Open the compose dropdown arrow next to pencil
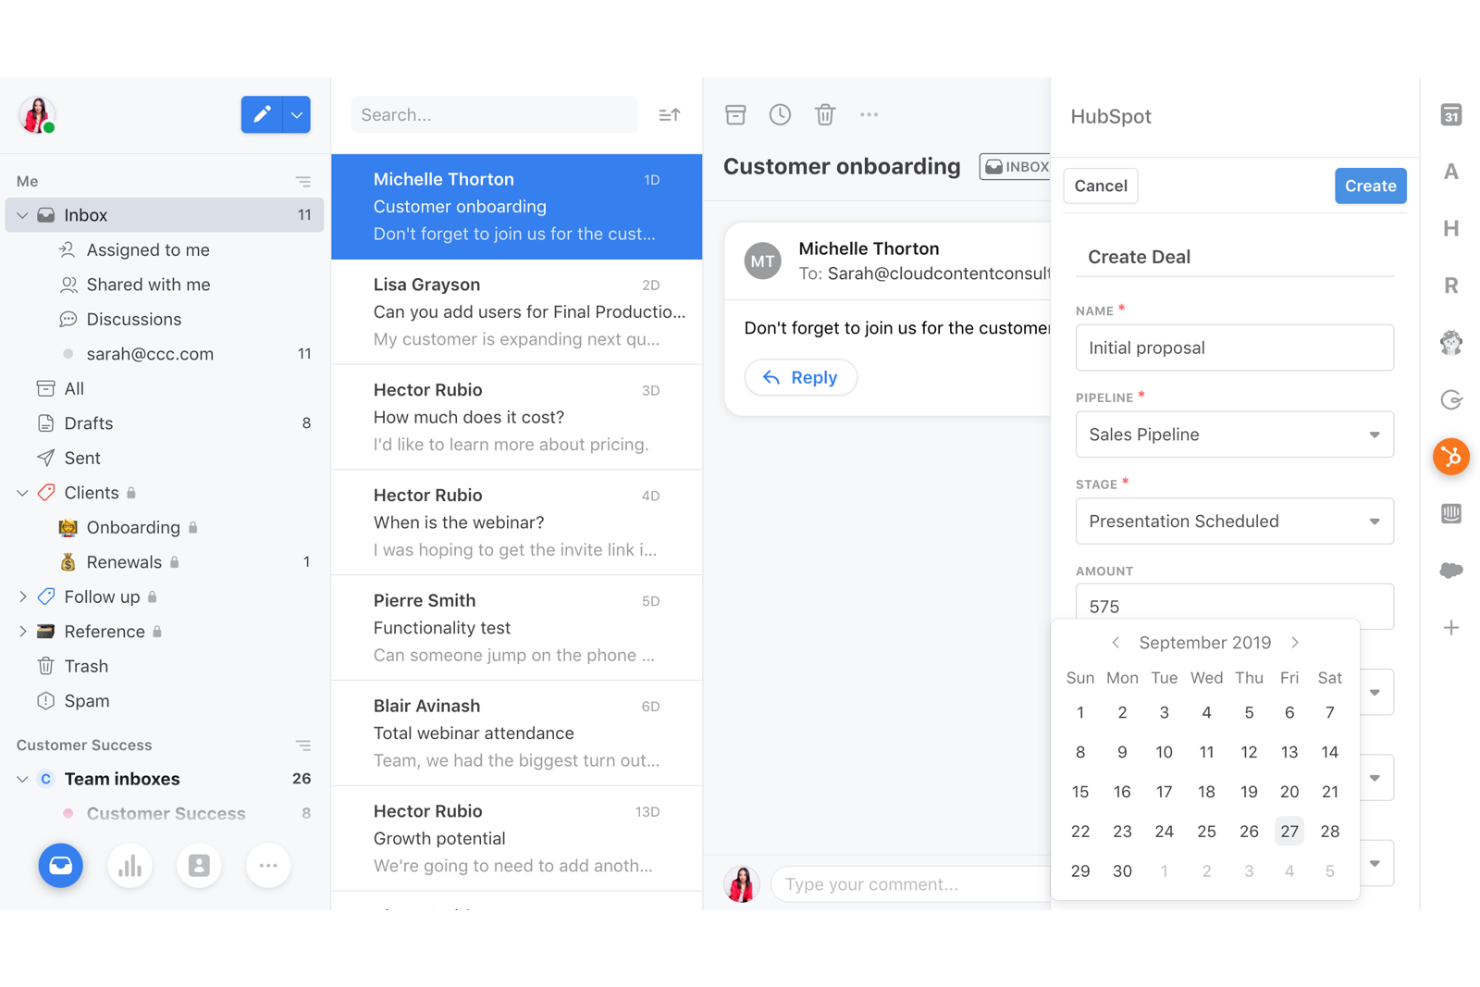This screenshot has width=1480, height=987. click(296, 114)
